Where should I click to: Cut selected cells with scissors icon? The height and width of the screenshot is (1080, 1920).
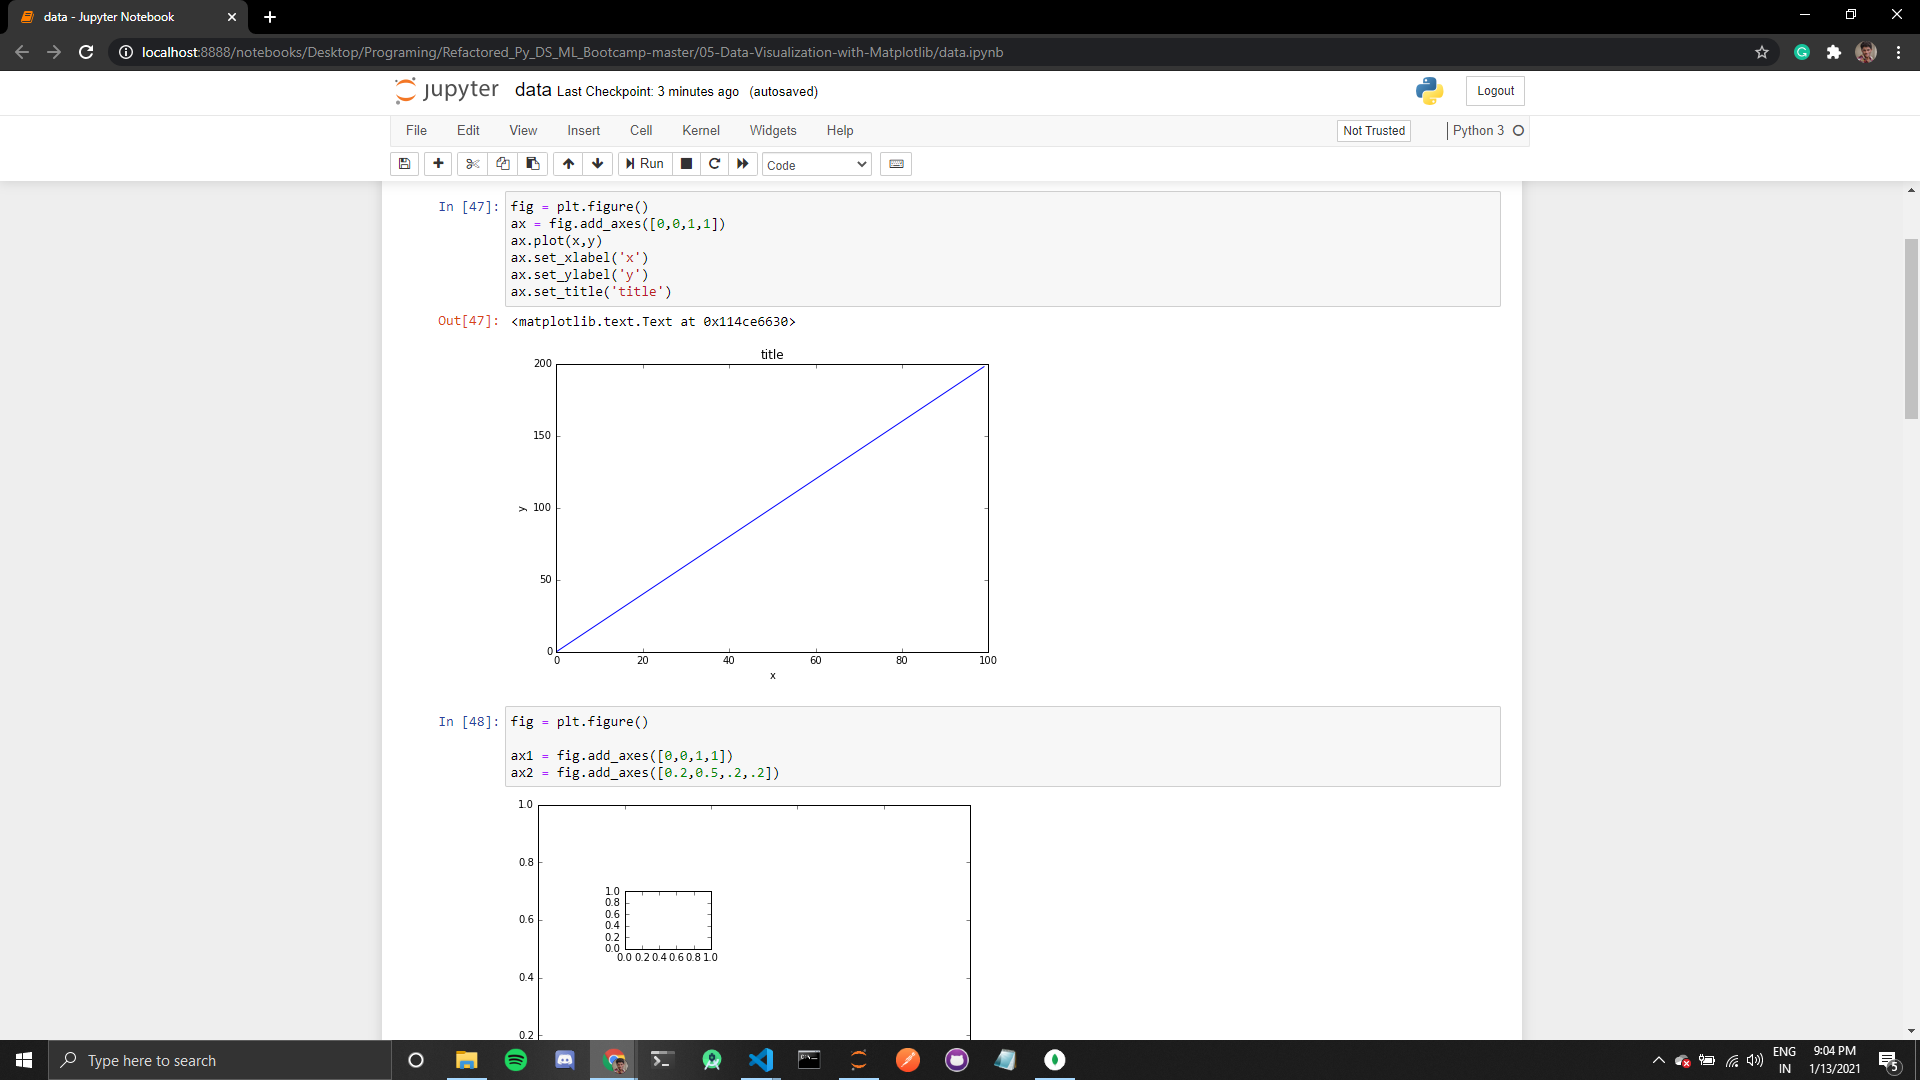(x=473, y=164)
